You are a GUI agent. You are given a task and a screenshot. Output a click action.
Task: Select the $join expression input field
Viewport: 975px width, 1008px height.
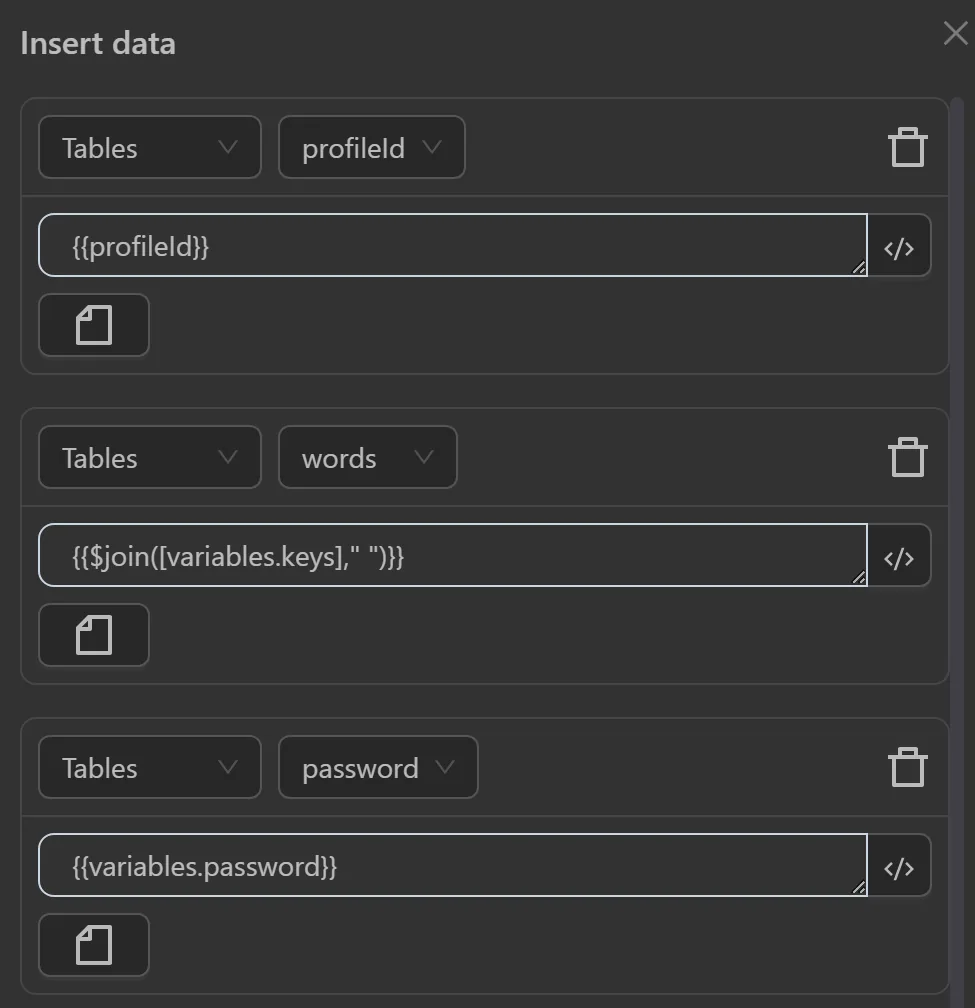pyautogui.click(x=450, y=555)
